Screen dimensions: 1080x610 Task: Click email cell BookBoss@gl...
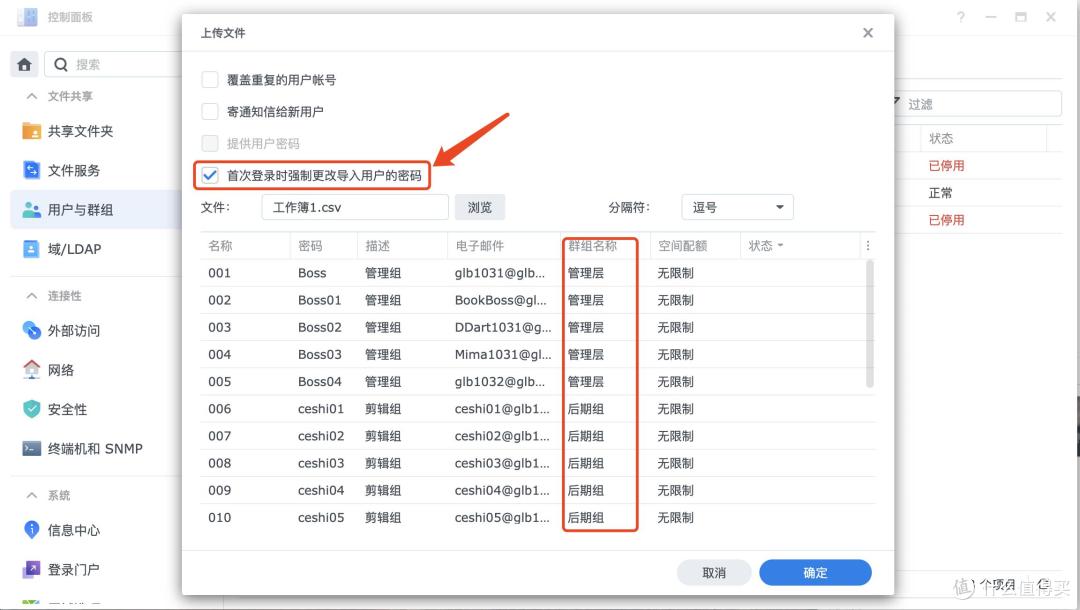pos(501,300)
